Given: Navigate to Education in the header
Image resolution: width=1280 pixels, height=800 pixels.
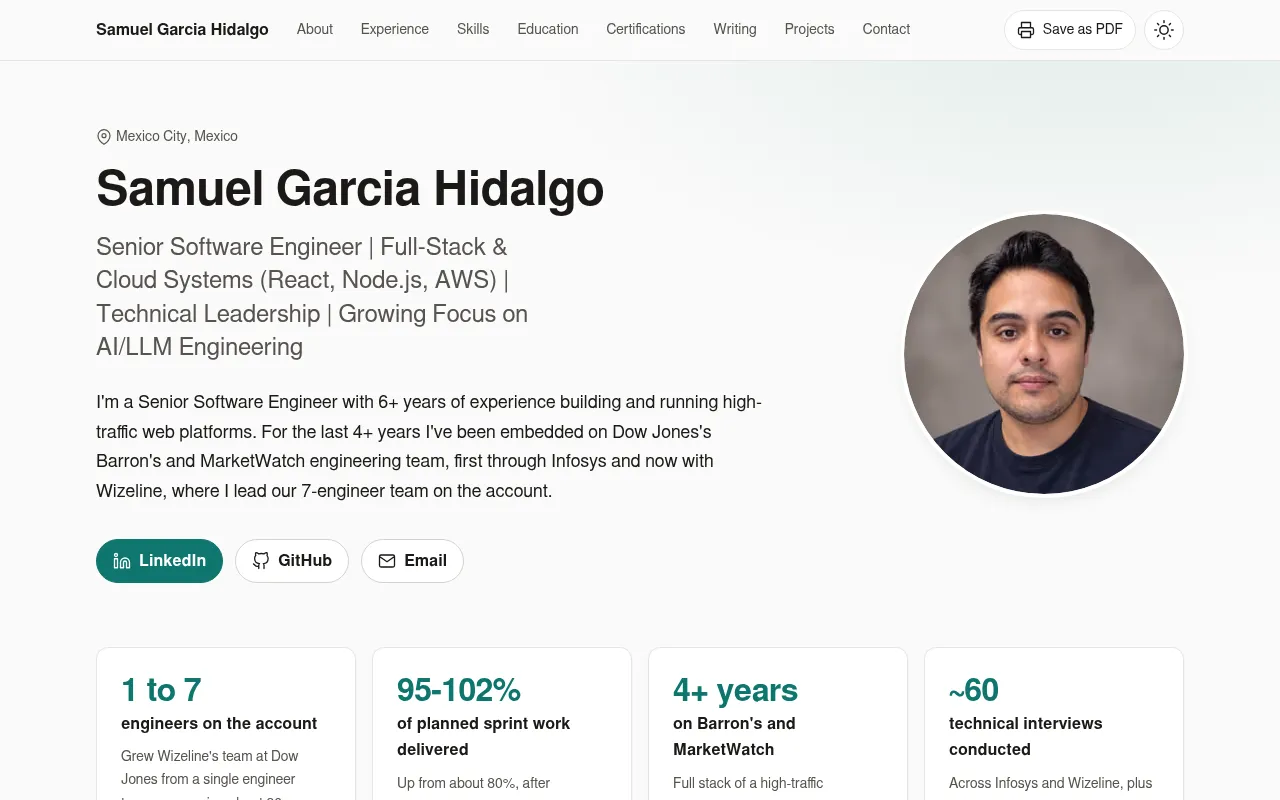Looking at the screenshot, I should pyautogui.click(x=548, y=29).
